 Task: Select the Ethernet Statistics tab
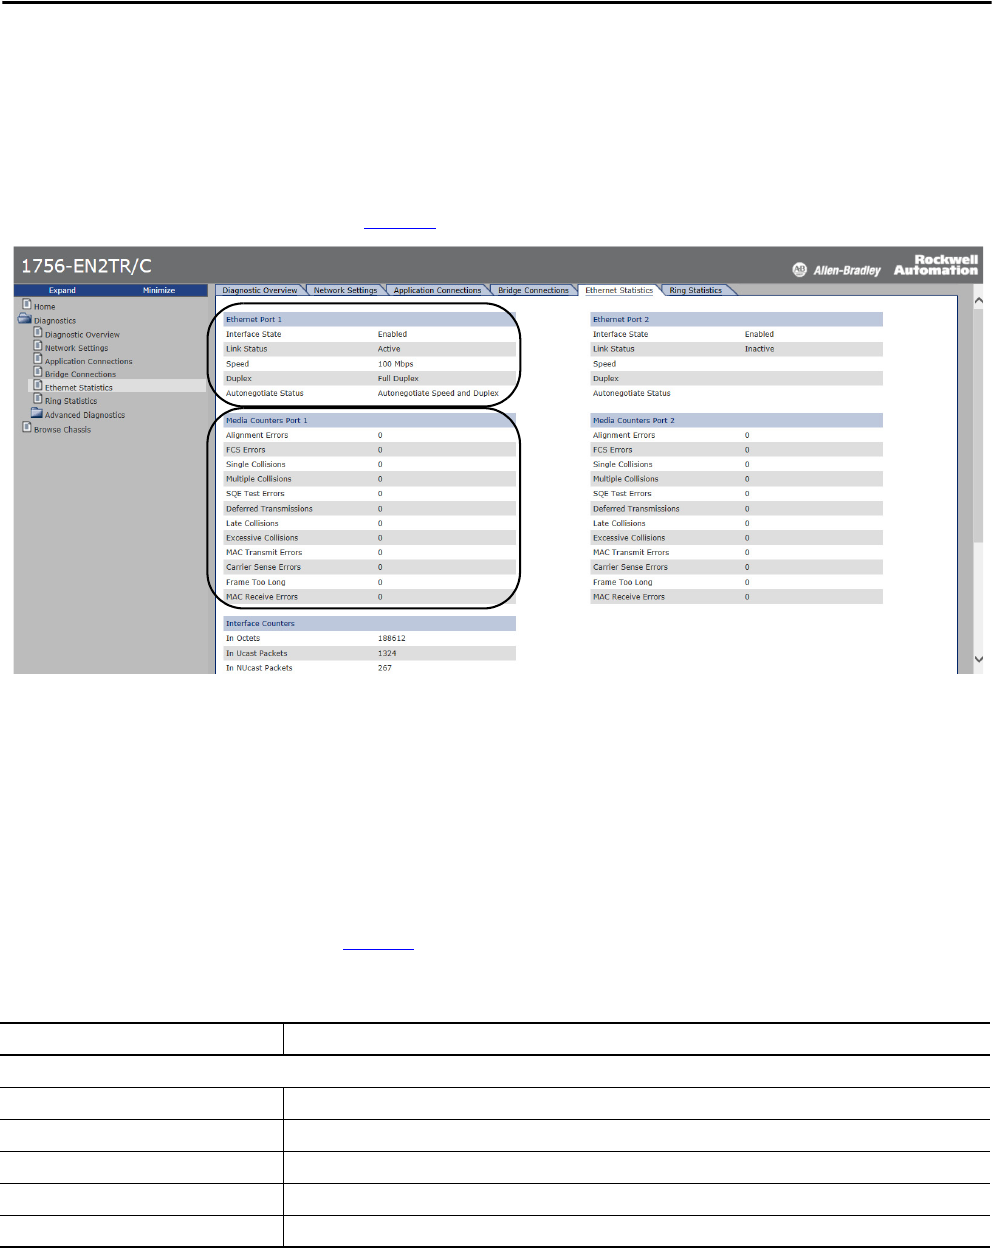(619, 290)
